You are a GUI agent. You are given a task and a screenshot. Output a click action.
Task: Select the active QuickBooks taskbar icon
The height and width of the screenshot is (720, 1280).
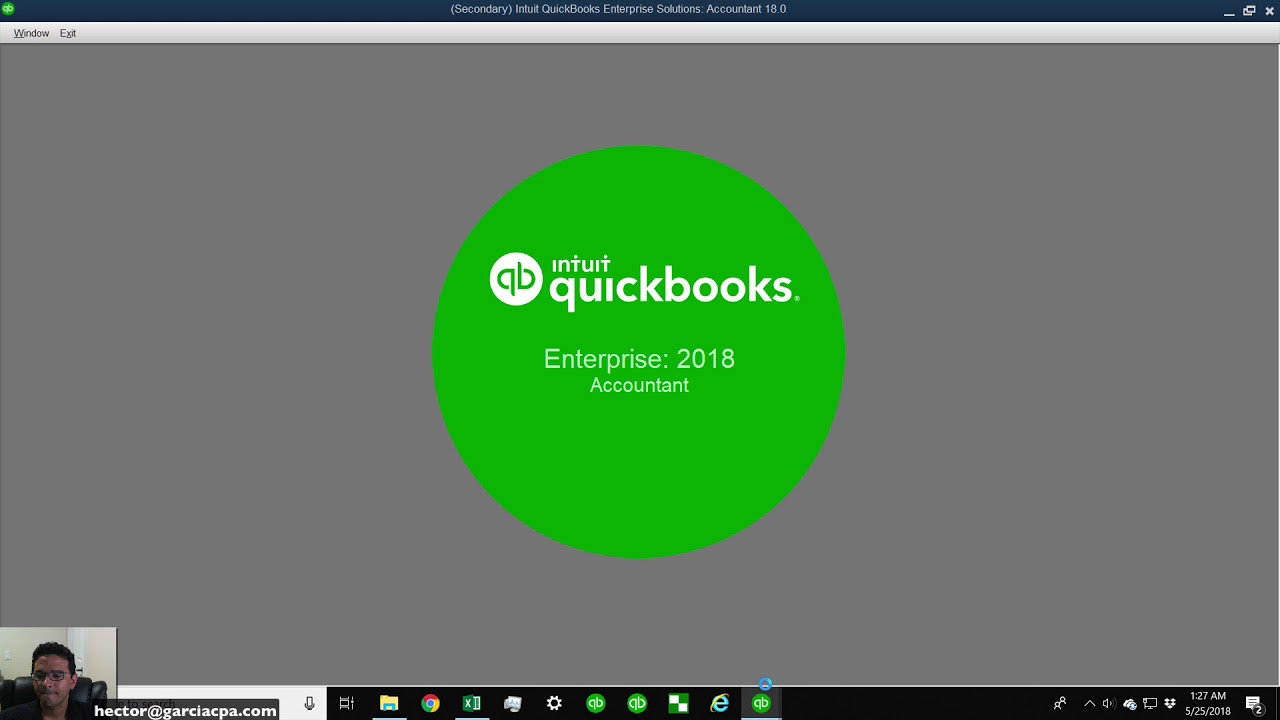[761, 704]
